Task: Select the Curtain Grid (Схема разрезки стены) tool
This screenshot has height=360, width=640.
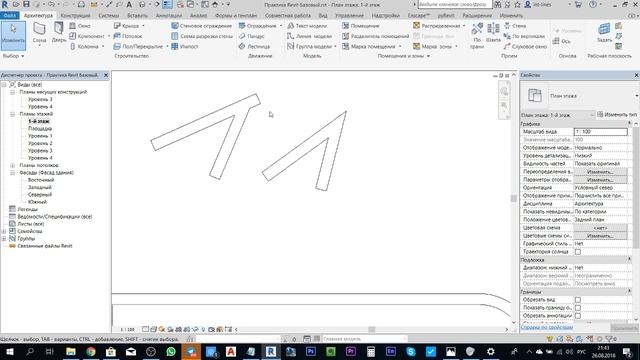Action: (x=202, y=36)
